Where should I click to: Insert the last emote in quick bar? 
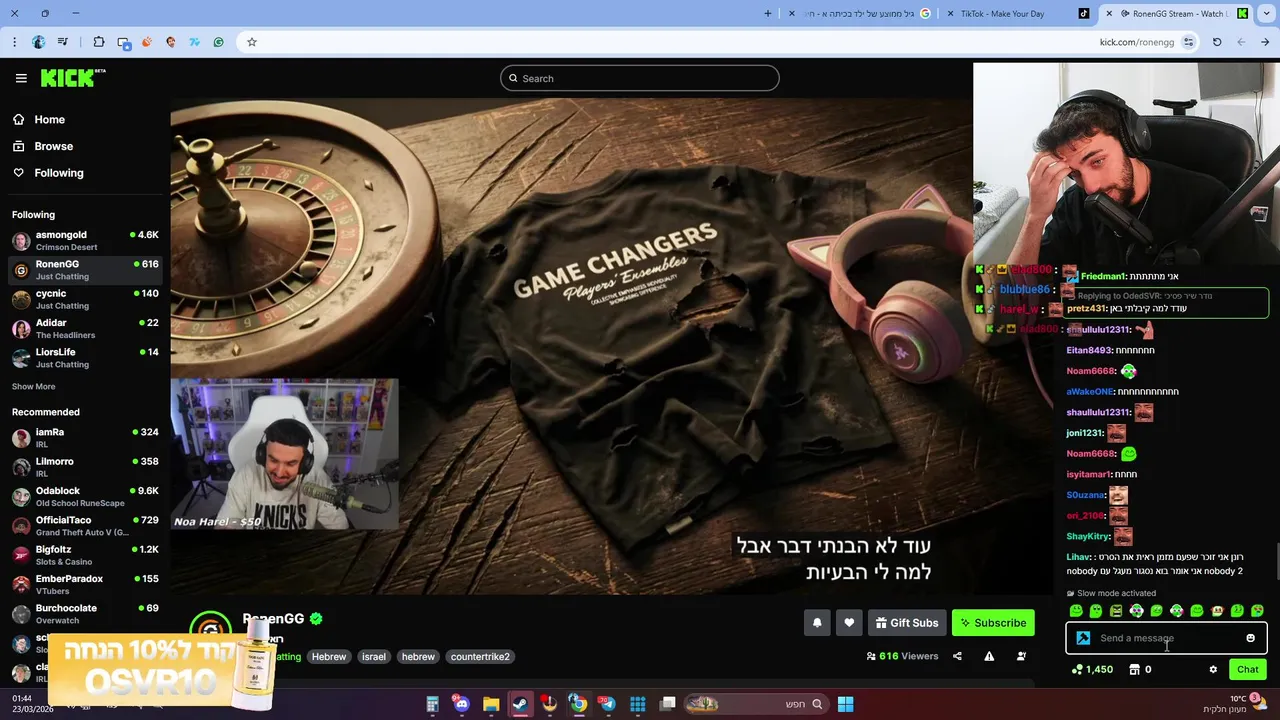1257,611
